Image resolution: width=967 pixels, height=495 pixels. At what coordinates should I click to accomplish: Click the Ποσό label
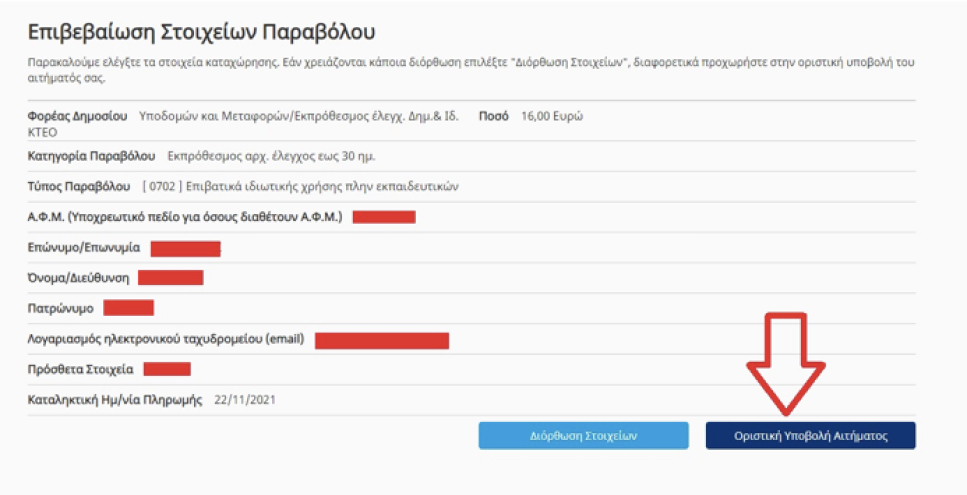click(x=494, y=116)
